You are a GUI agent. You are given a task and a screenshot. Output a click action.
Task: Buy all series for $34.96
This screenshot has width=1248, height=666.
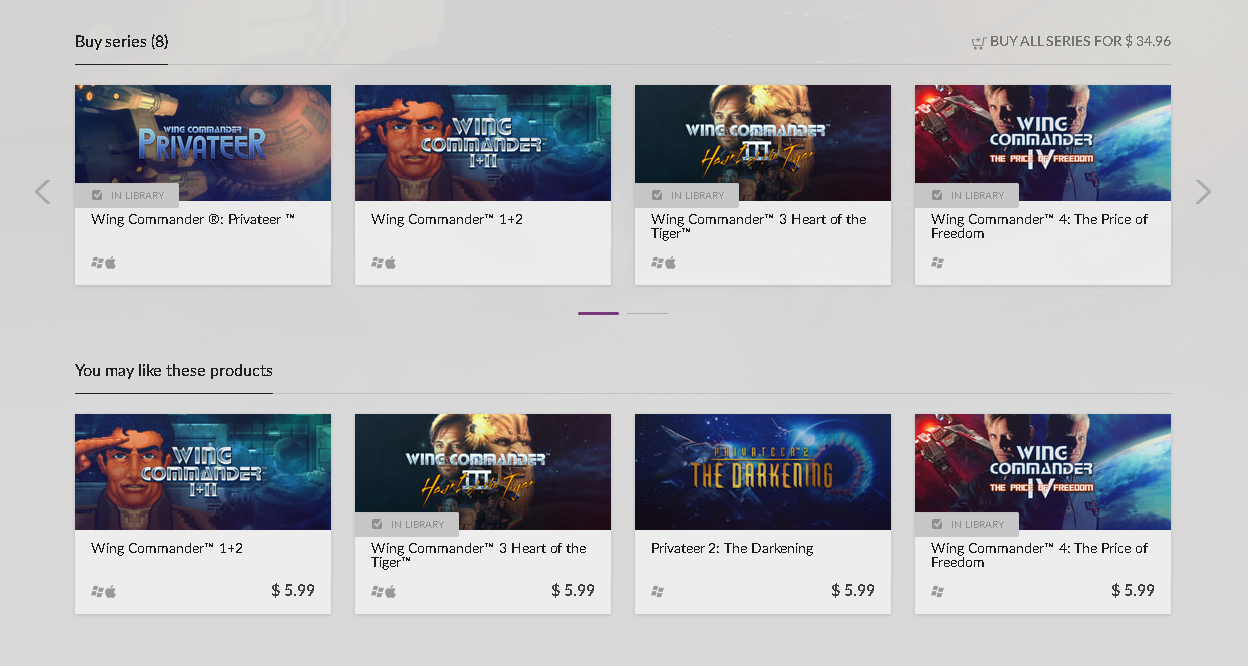1079,42
